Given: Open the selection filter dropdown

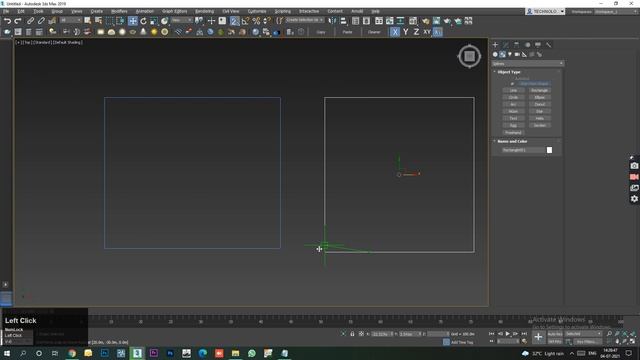Looking at the screenshot, I should [71, 20].
